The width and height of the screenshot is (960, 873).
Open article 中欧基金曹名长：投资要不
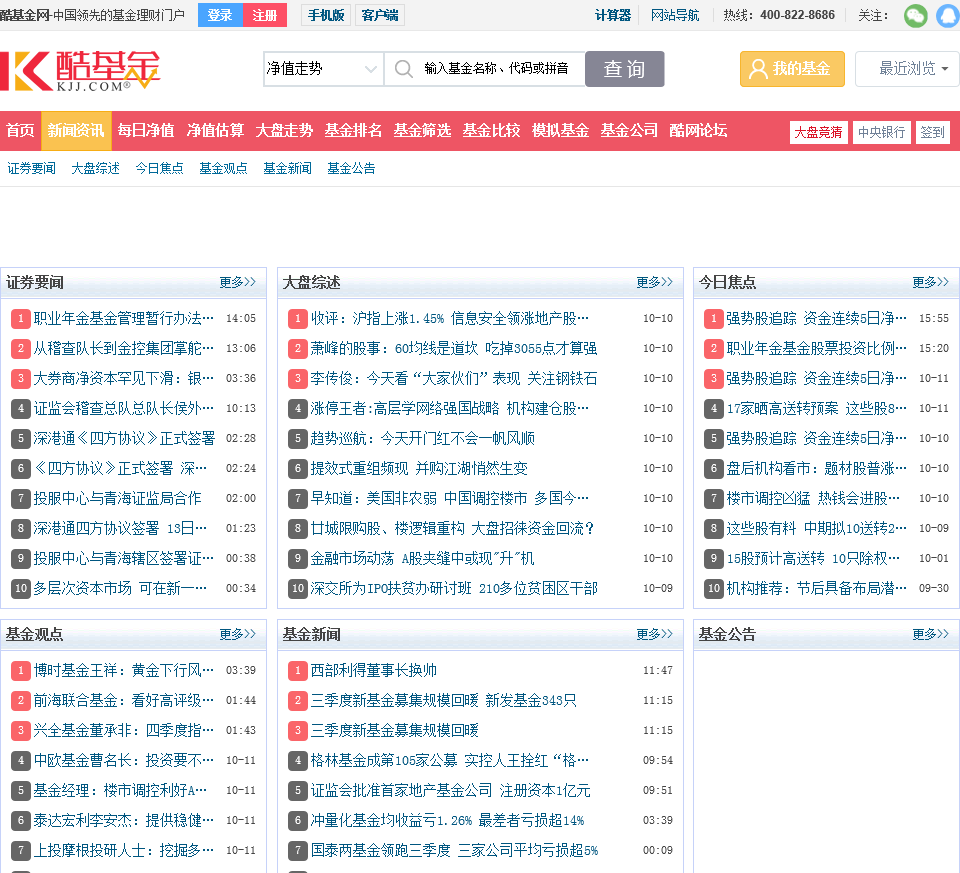124,760
